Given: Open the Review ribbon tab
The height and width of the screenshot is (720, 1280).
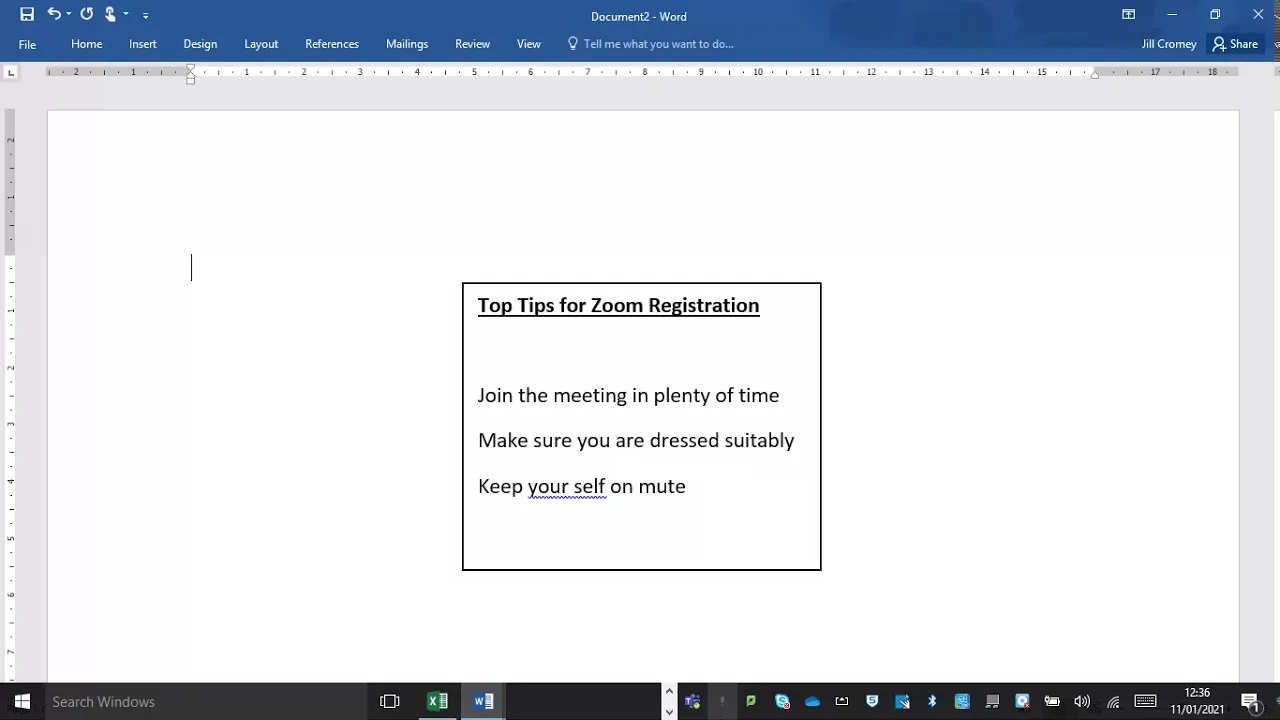Looking at the screenshot, I should (473, 44).
